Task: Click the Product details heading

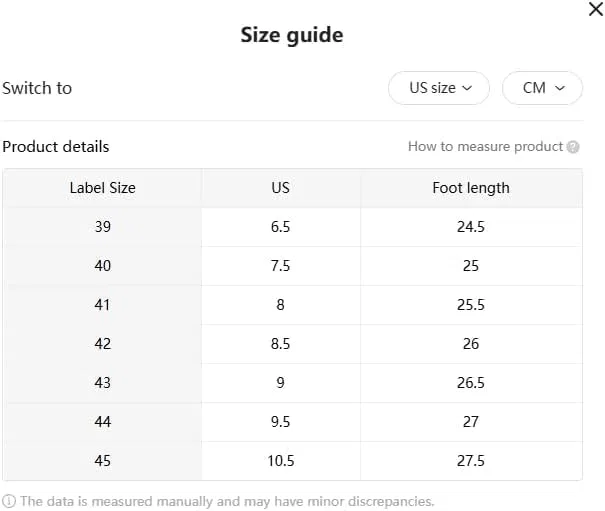Action: 56,147
